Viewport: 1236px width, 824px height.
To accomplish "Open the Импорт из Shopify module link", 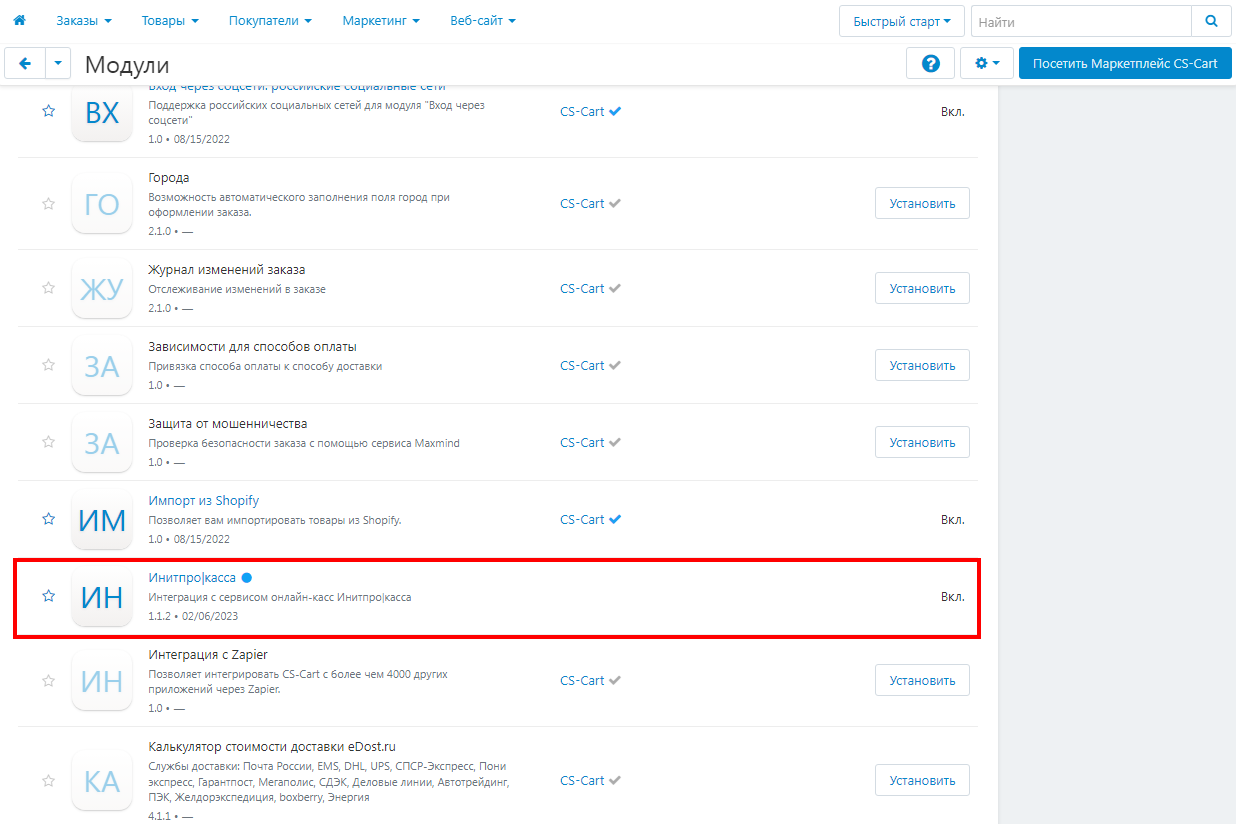I will [203, 501].
